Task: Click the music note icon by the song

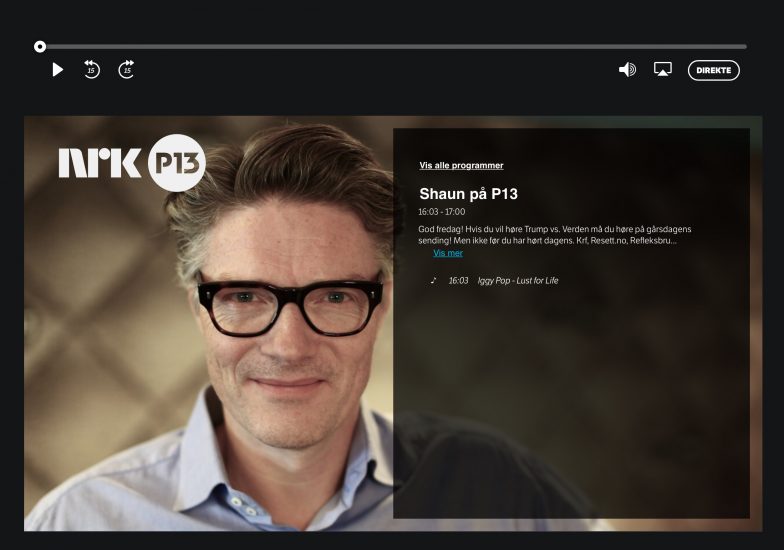Action: pyautogui.click(x=433, y=281)
